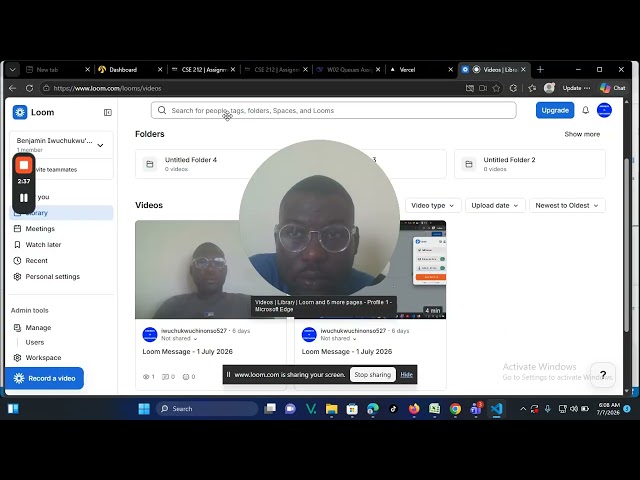The height and width of the screenshot is (480, 640).
Task: Switch to the New tab browser tab
Action: click(53, 70)
